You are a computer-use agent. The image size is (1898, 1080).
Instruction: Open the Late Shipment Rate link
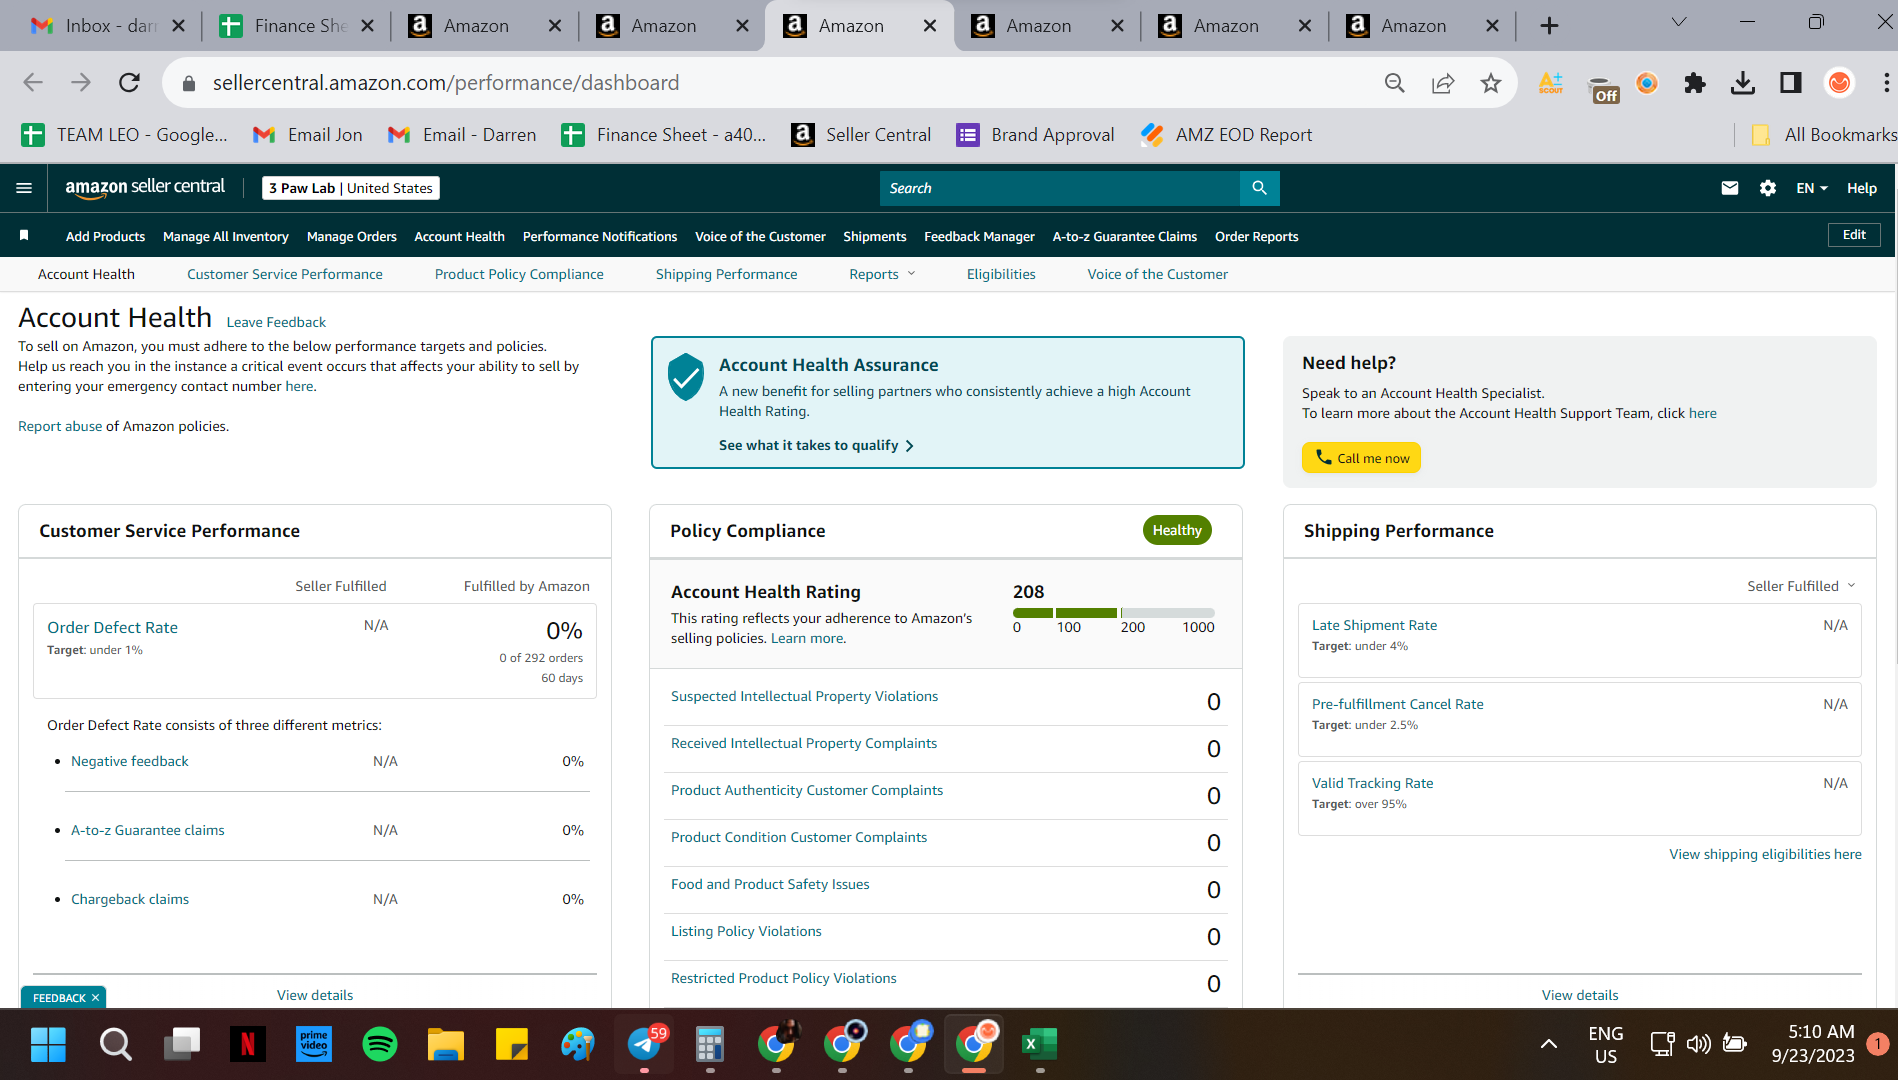coord(1374,625)
